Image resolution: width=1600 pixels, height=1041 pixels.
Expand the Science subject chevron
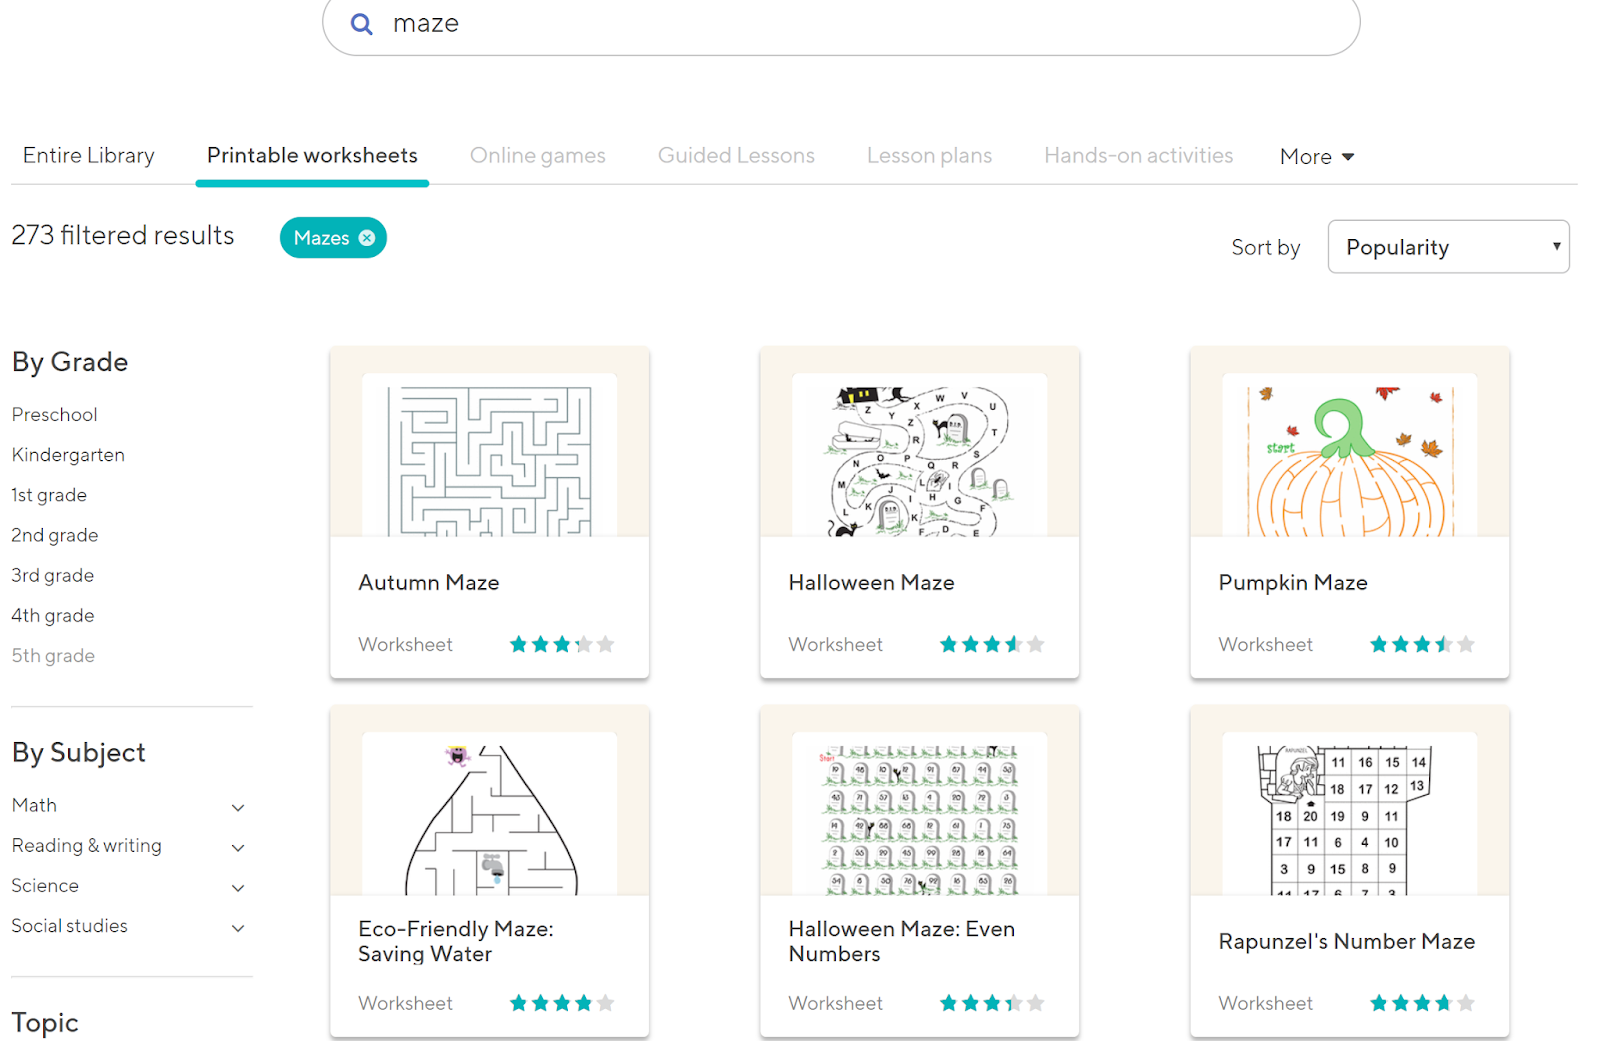coord(238,887)
